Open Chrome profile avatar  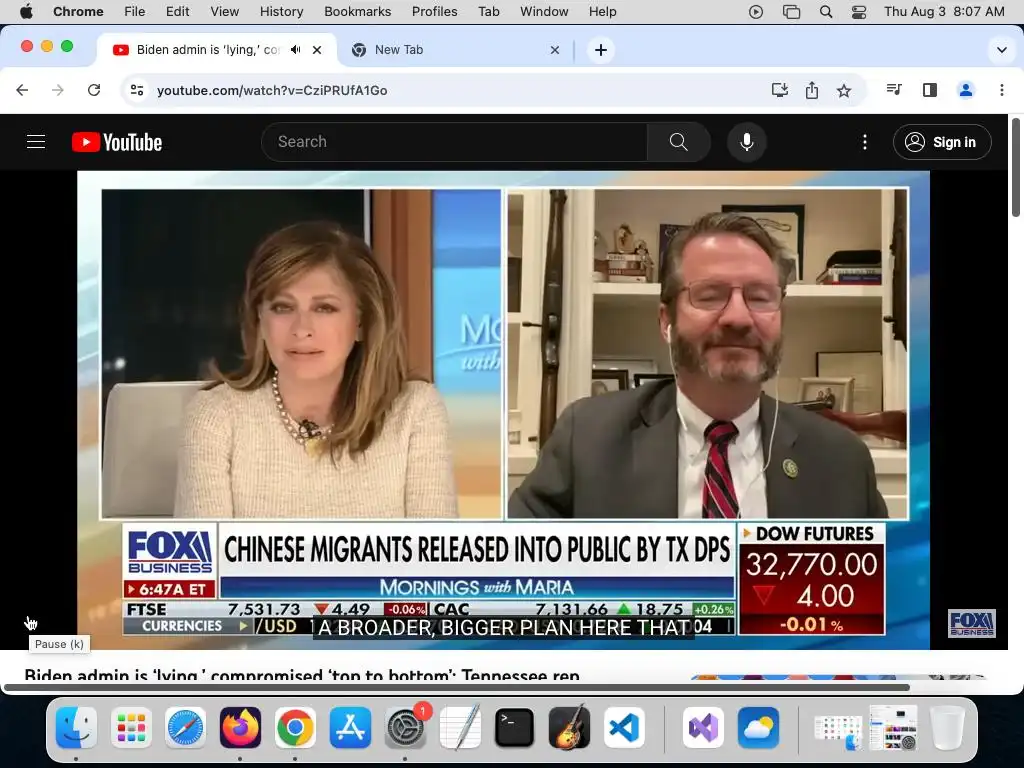click(966, 90)
